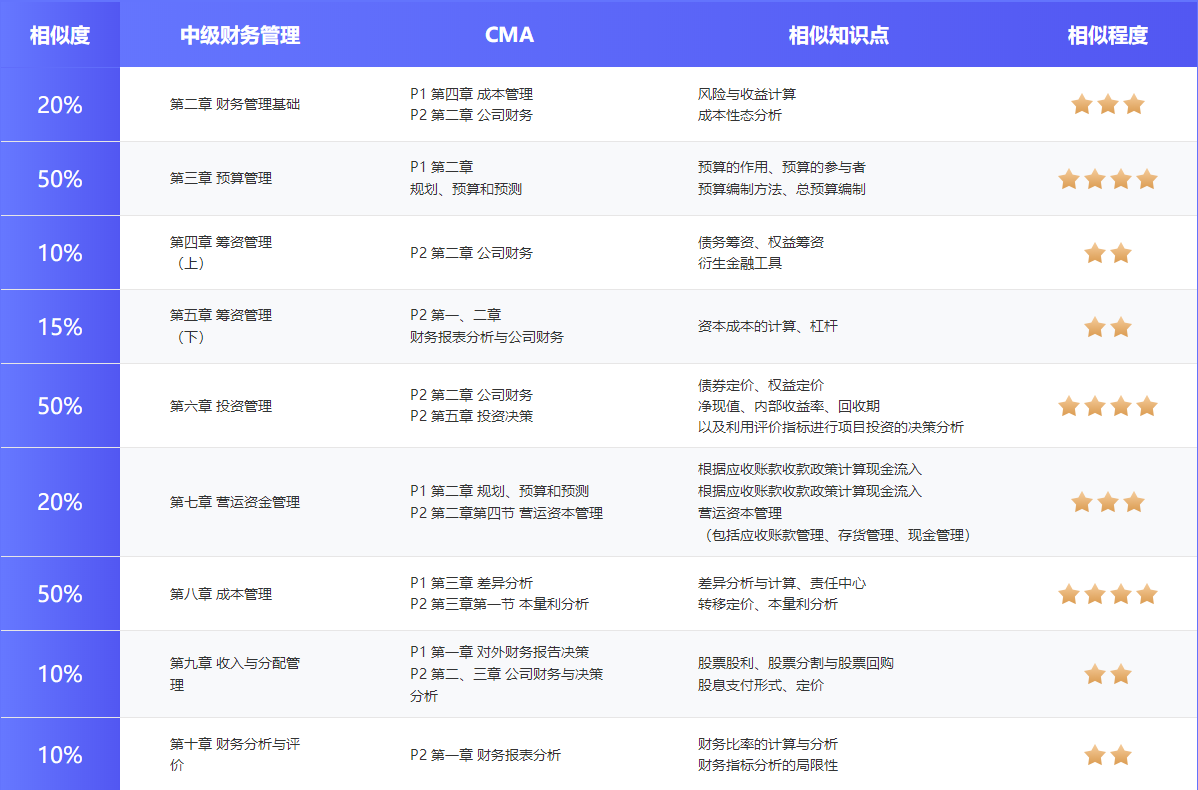Click the four-star rating in 第六章 投资管理 row
Image resolution: width=1198 pixels, height=790 pixels.
[x=1107, y=406]
